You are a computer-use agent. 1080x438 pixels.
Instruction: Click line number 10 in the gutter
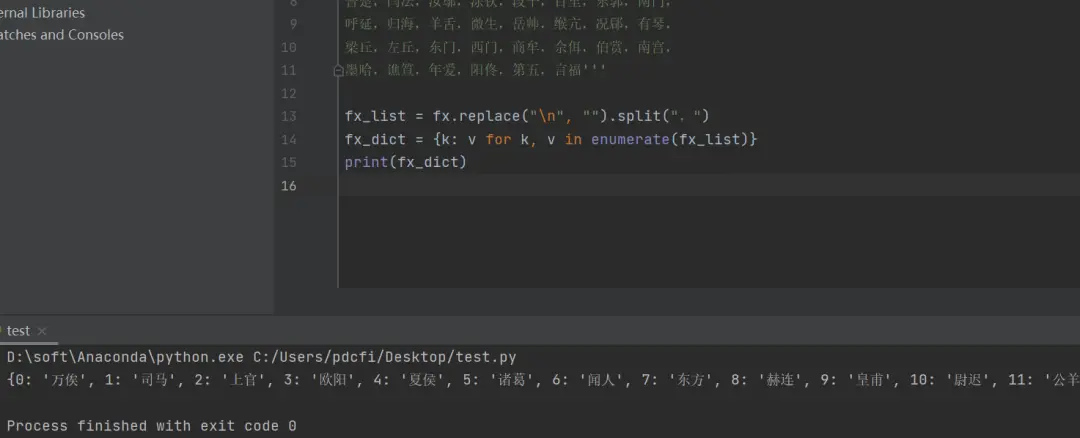pos(289,47)
